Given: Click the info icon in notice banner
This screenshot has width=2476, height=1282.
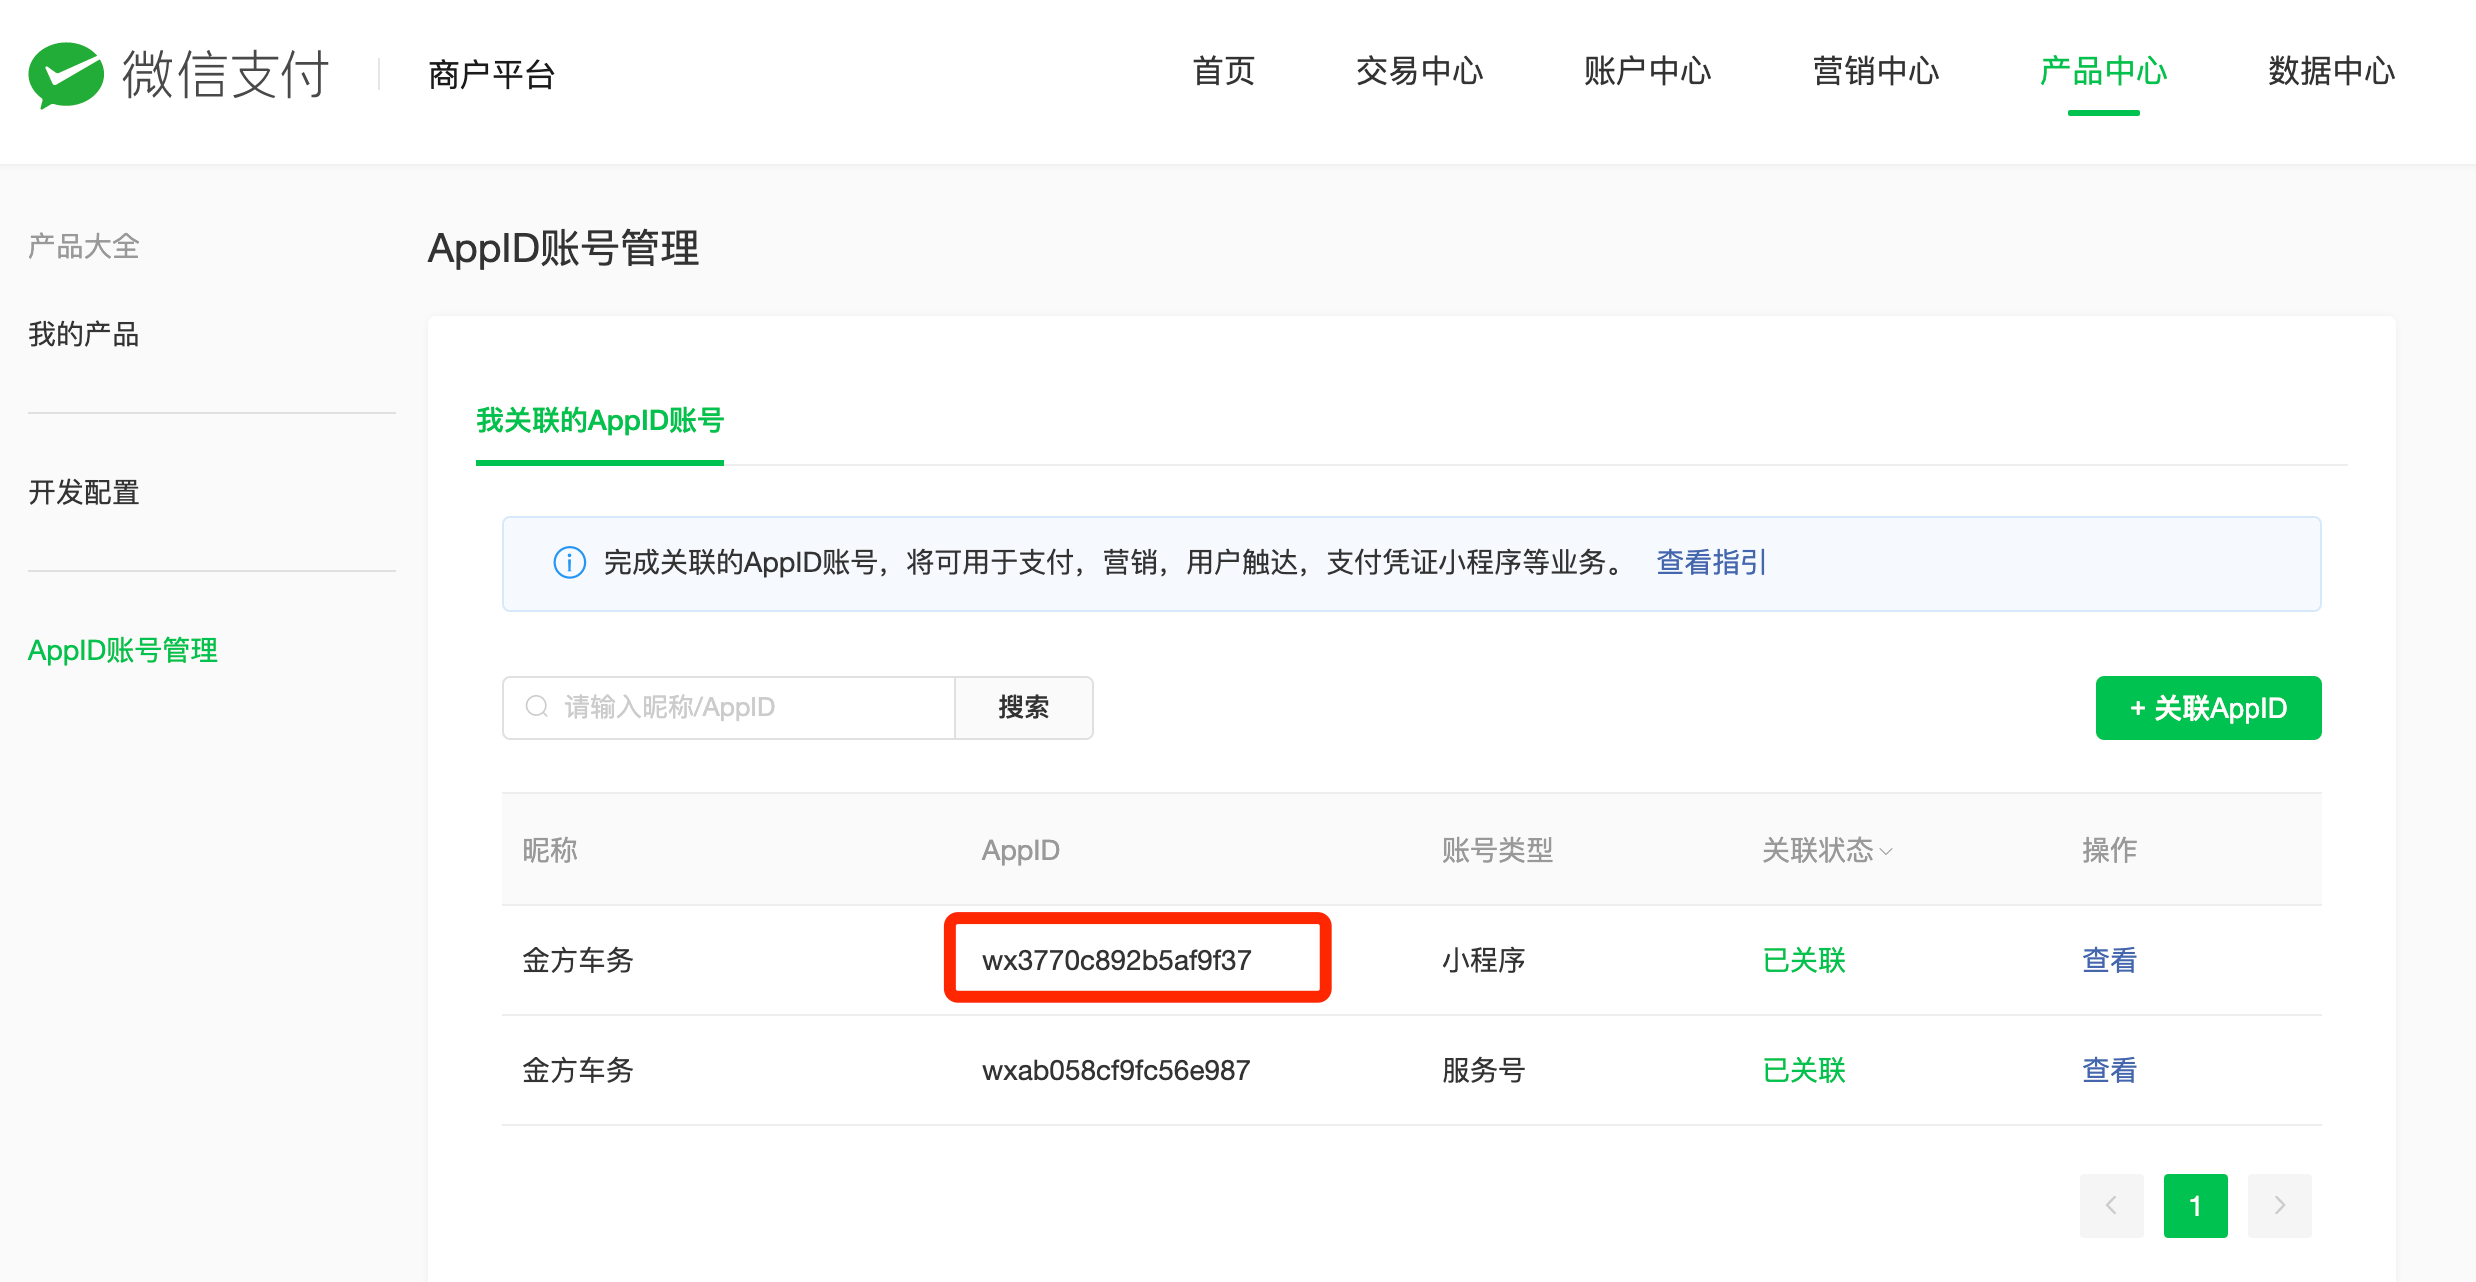Looking at the screenshot, I should click(x=569, y=563).
